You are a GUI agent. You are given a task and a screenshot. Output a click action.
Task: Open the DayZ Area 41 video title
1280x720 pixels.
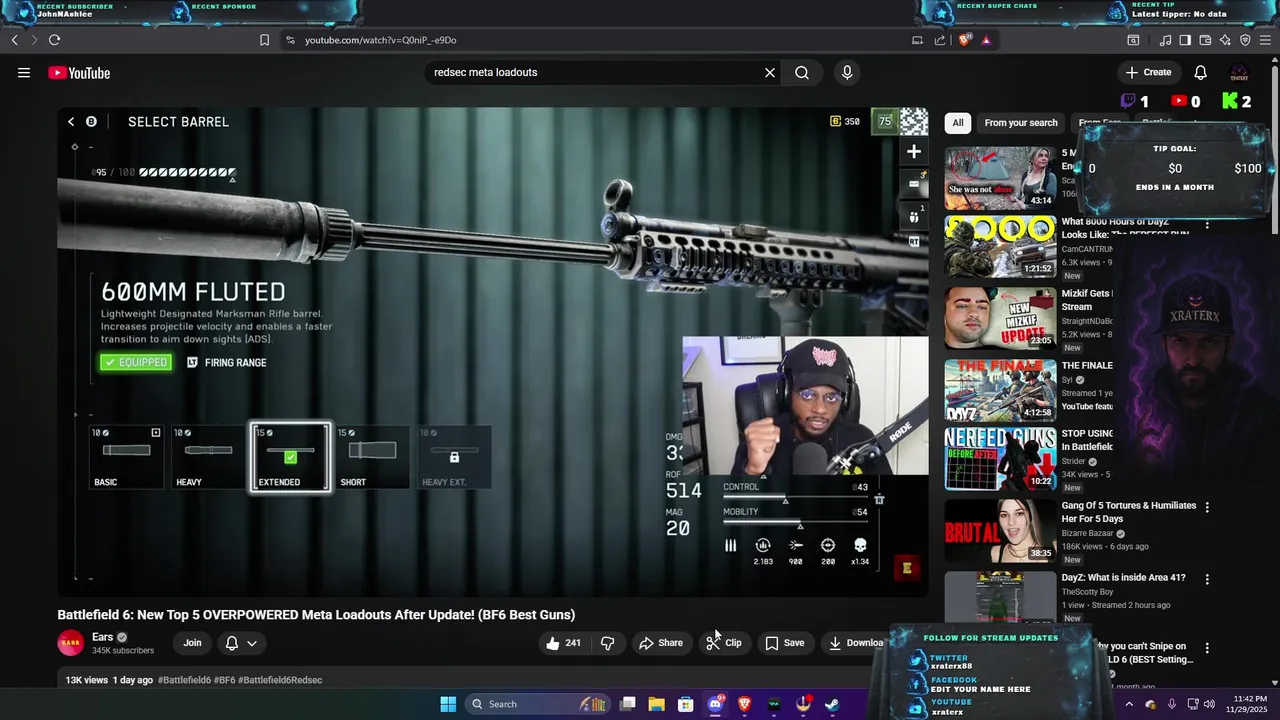1123,578
